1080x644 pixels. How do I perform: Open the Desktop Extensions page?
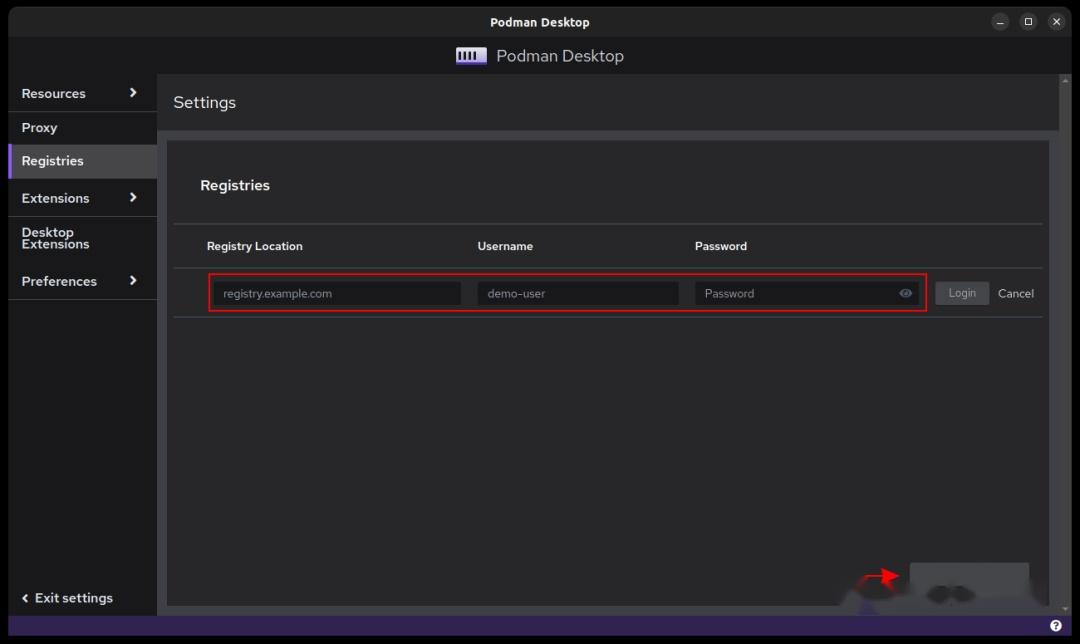click(55, 238)
